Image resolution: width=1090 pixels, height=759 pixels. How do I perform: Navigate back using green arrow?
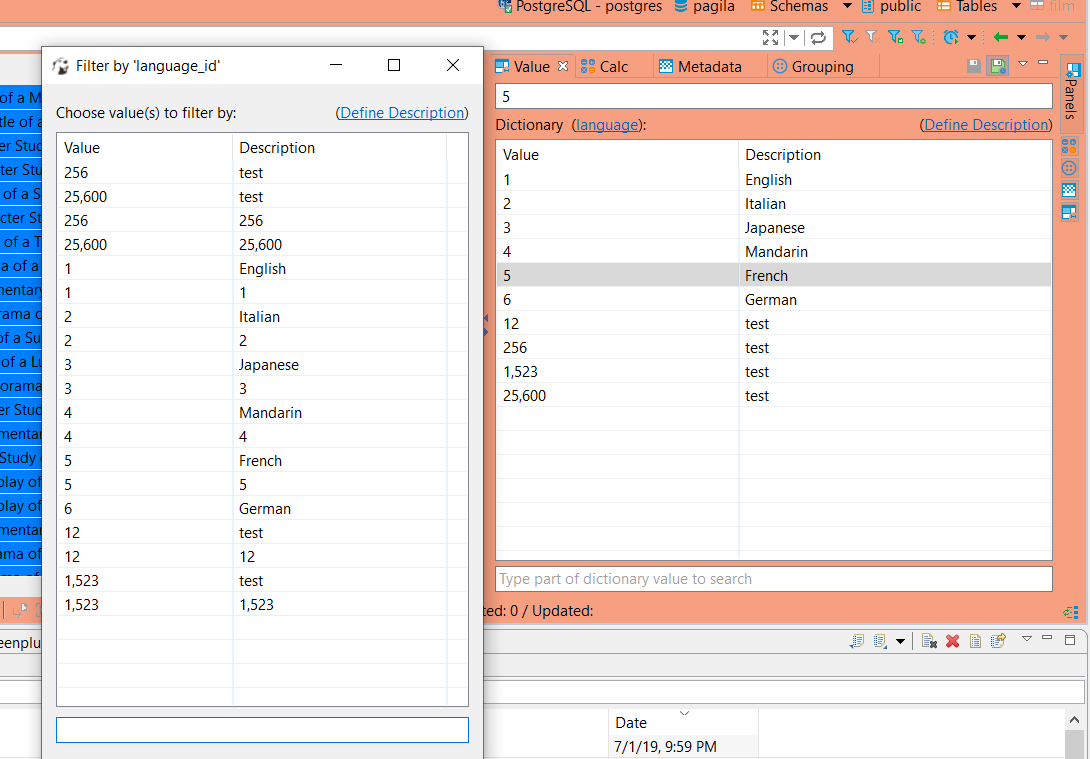click(999, 36)
